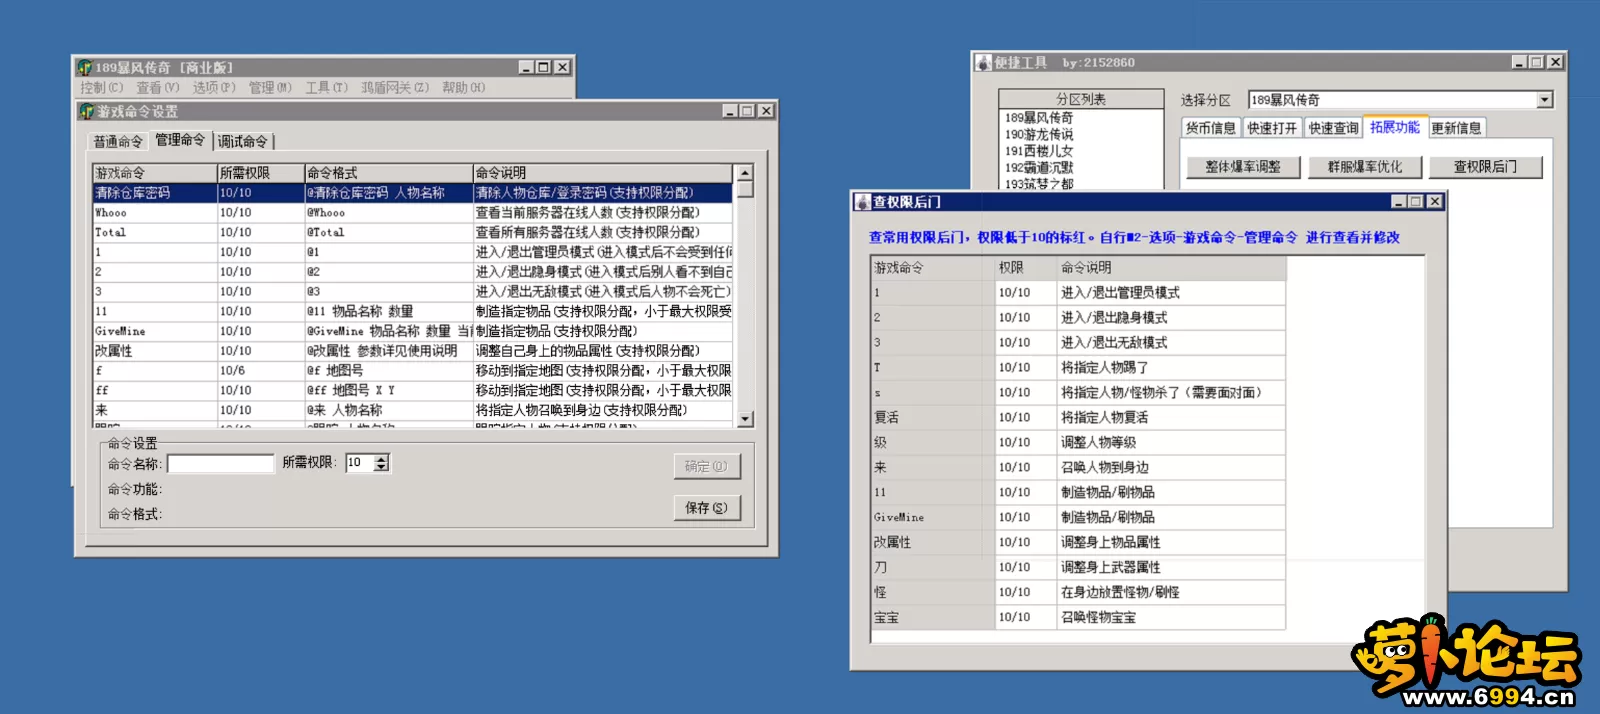Click the 189暴风传奇 window title icon
The width and height of the screenshot is (1600, 714).
[85, 67]
